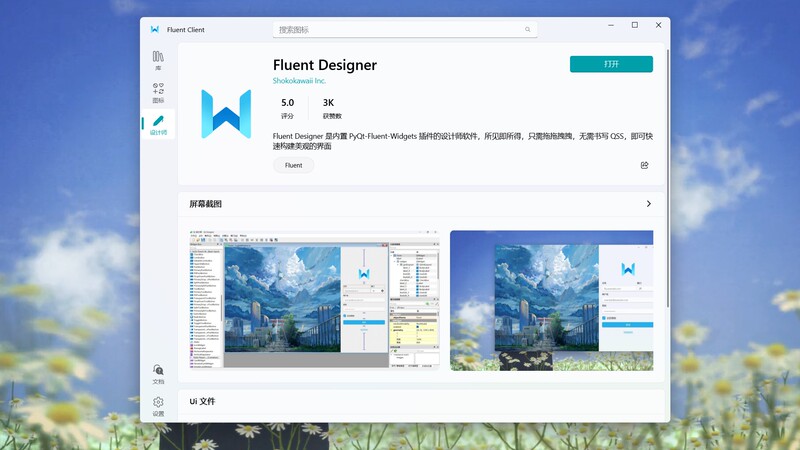Click the Ui 文件 section heading
Screen dimensions: 800x450
coord(202,402)
